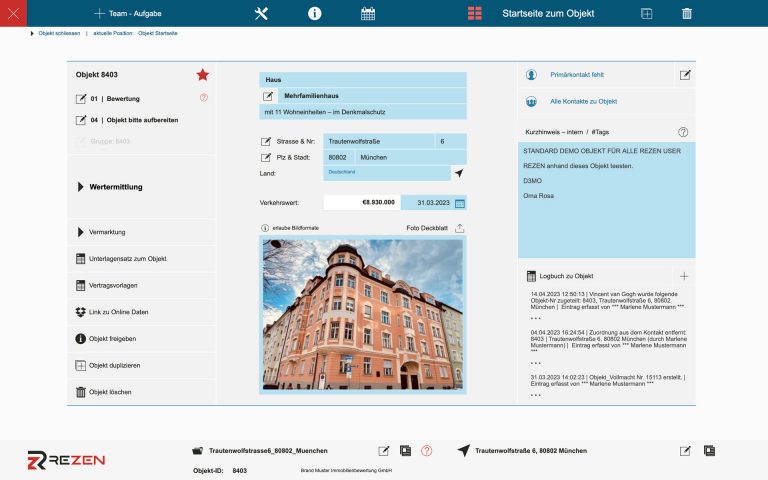Edit the Primärkontakt using pencil icon
768x480 pixels.
click(x=685, y=75)
